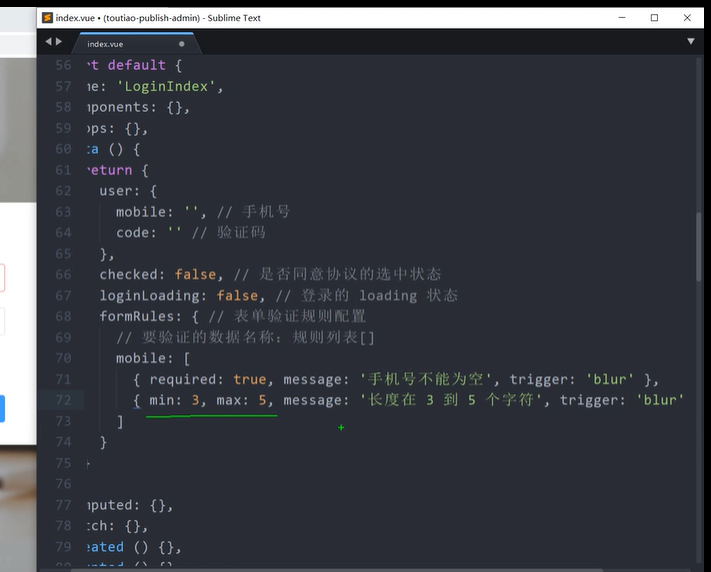
Task: Click the number 5 after max
Action: [x=262, y=400]
